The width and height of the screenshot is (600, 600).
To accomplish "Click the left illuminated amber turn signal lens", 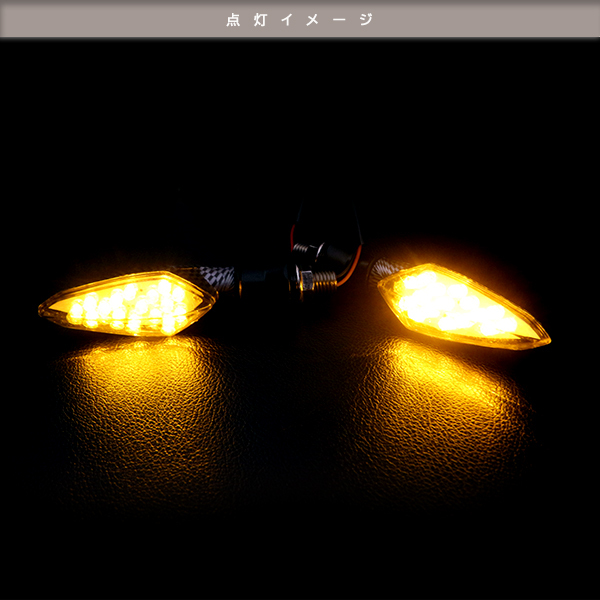I will [x=127, y=303].
